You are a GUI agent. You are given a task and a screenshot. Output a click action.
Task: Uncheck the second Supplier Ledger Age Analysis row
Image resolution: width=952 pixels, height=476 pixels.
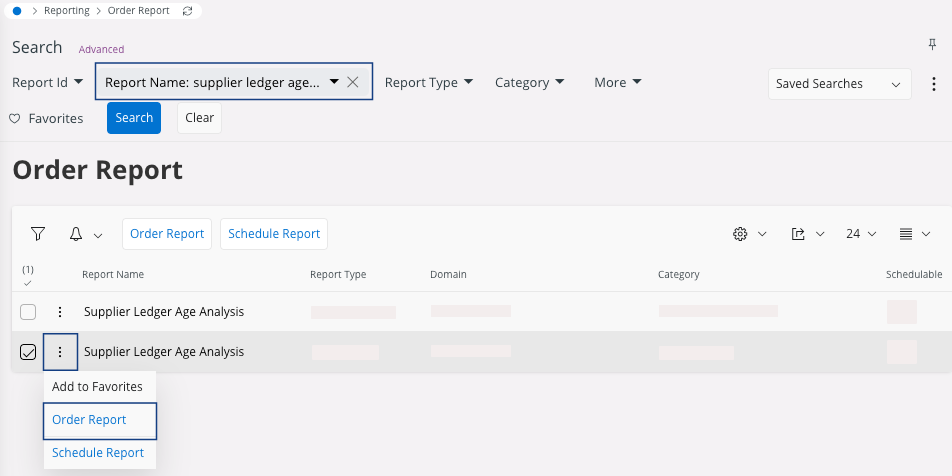tap(29, 352)
